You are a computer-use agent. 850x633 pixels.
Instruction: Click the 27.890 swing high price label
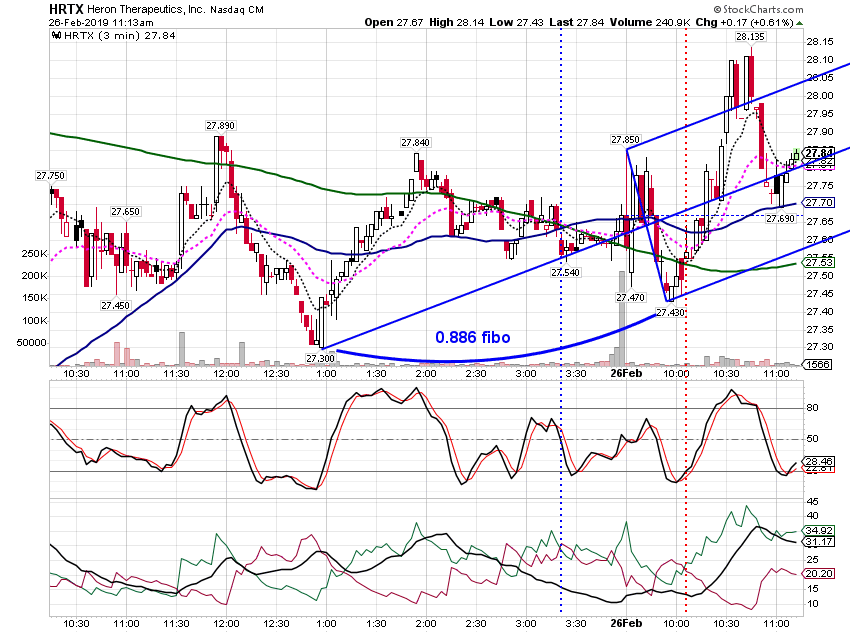click(x=220, y=126)
